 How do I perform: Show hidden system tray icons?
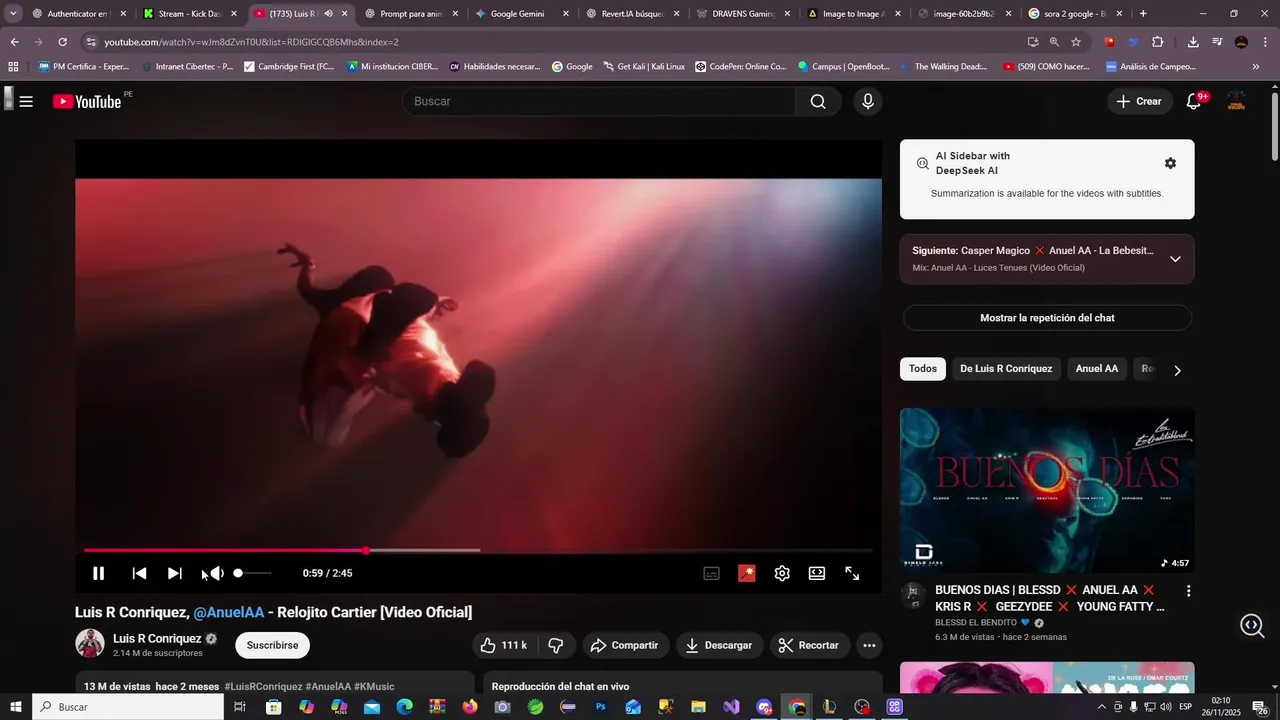(x=1101, y=707)
